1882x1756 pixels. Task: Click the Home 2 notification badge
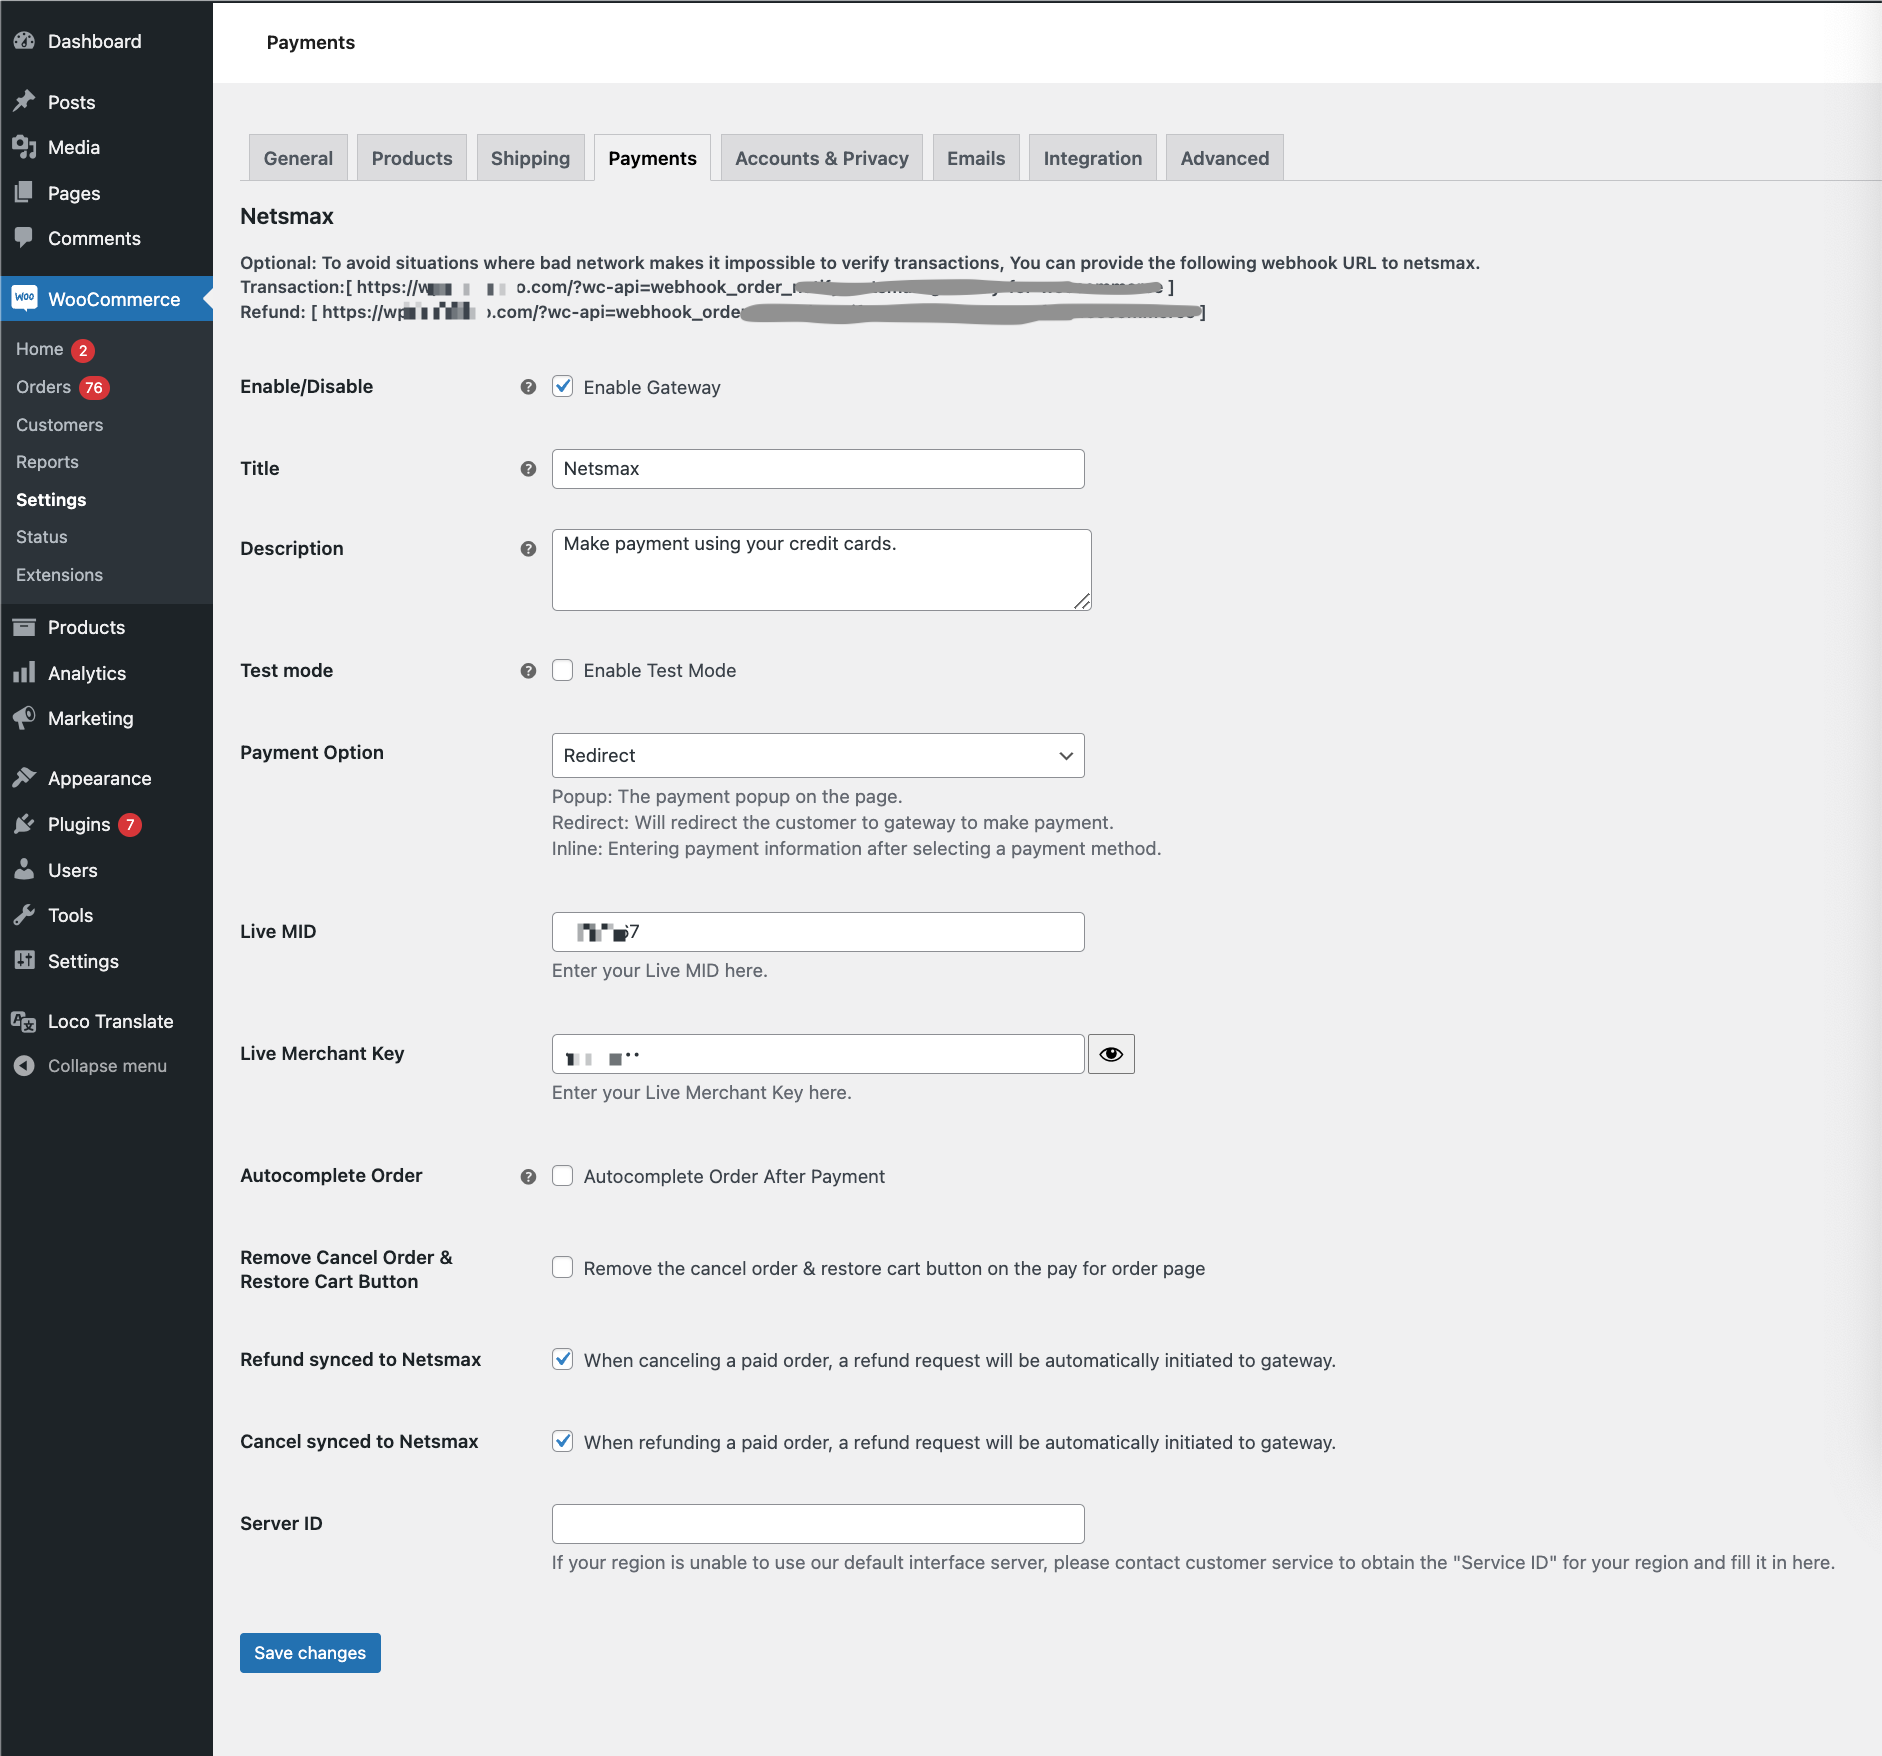coord(83,351)
